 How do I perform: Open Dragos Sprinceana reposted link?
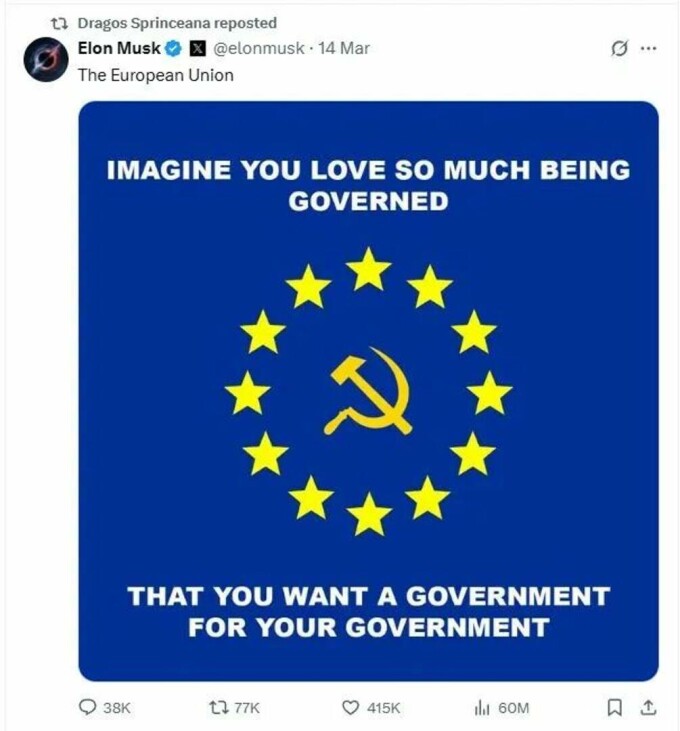coord(177,23)
